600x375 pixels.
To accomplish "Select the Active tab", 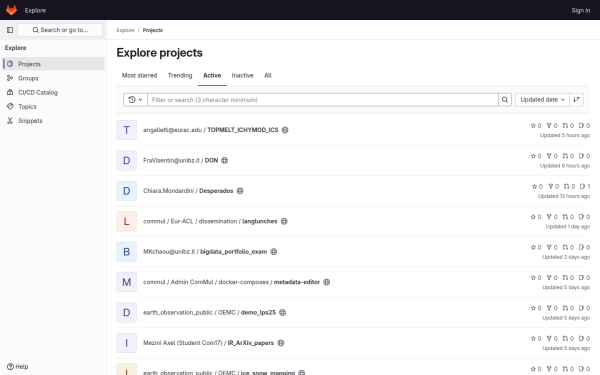I will click(212, 75).
